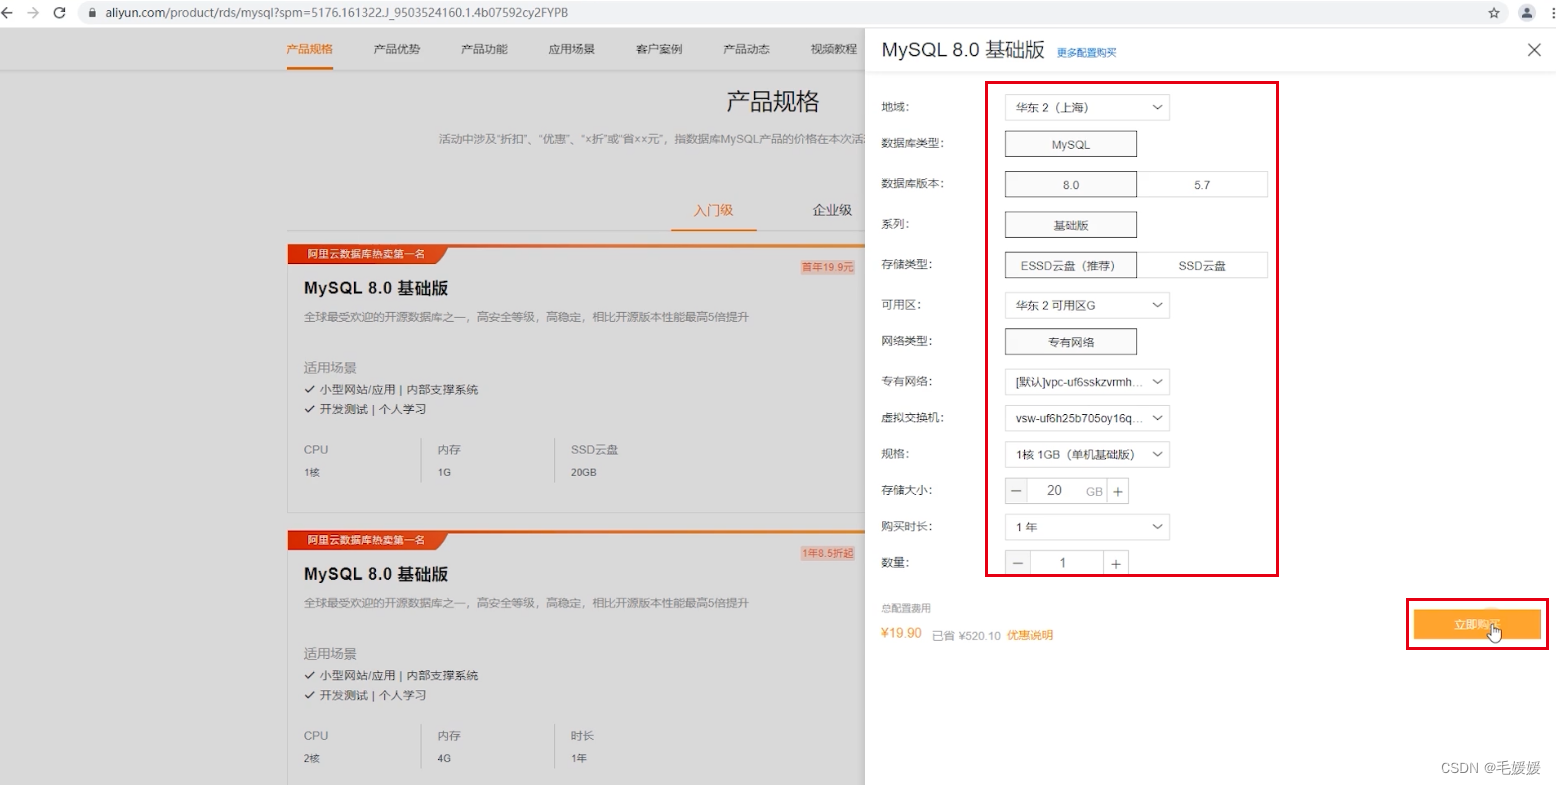
Task: Switch to 视频教程 nav tab
Action: coord(834,49)
